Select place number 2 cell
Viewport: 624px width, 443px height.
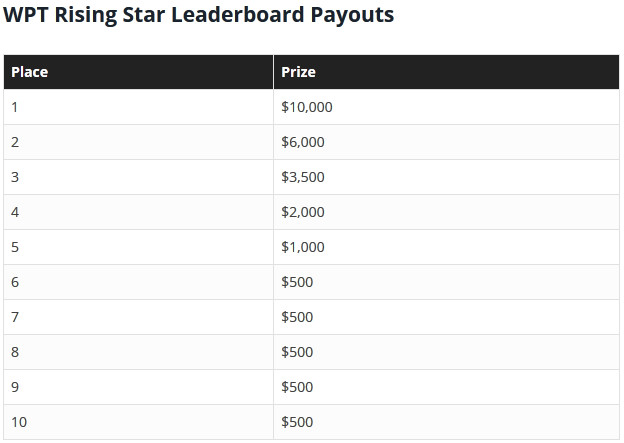point(138,142)
